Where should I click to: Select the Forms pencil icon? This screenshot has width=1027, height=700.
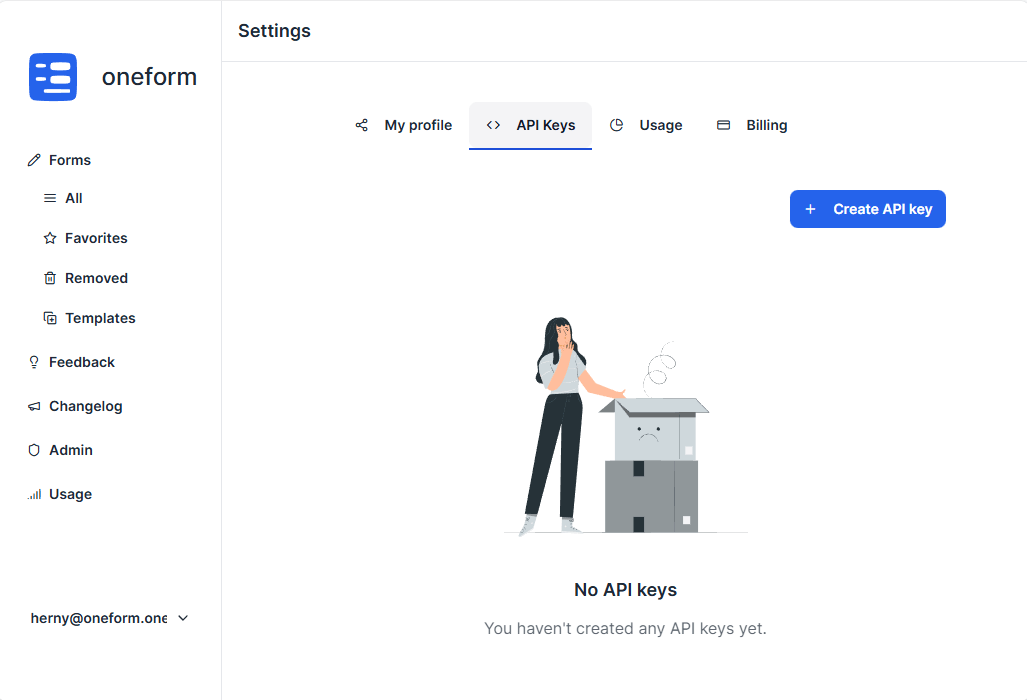[x=33, y=159]
